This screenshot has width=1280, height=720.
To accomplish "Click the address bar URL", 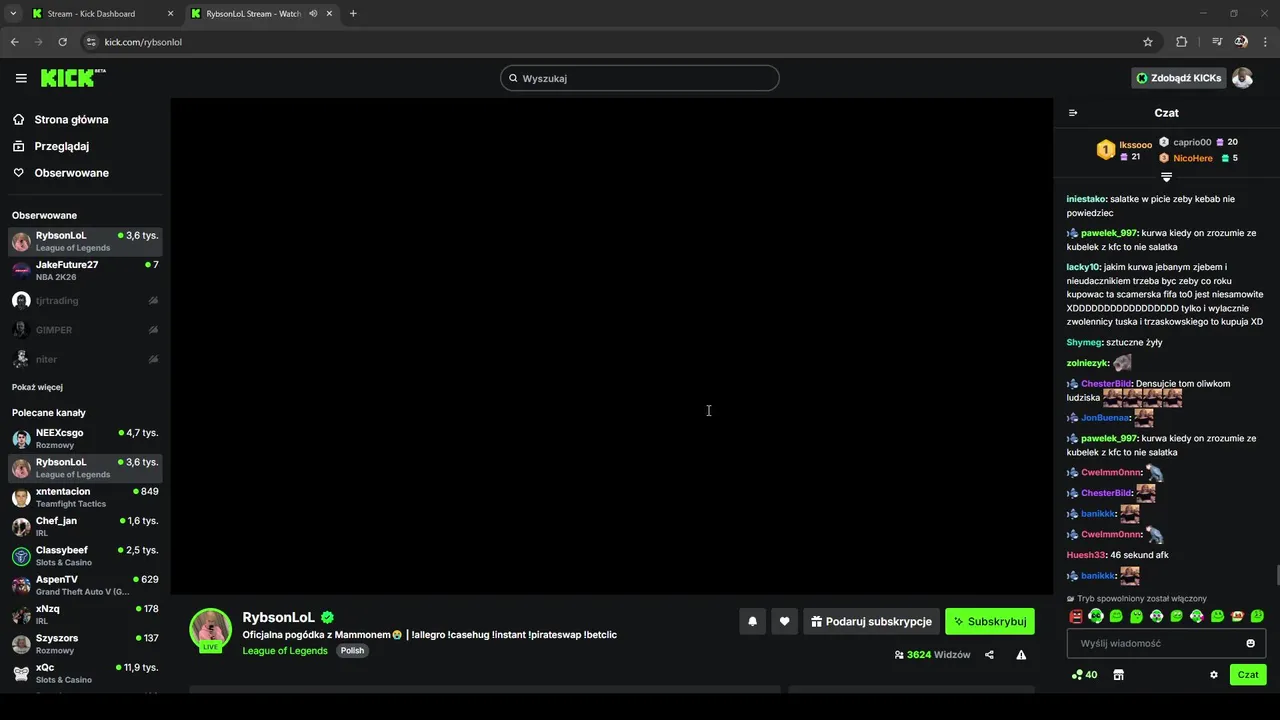I will (x=143, y=42).
